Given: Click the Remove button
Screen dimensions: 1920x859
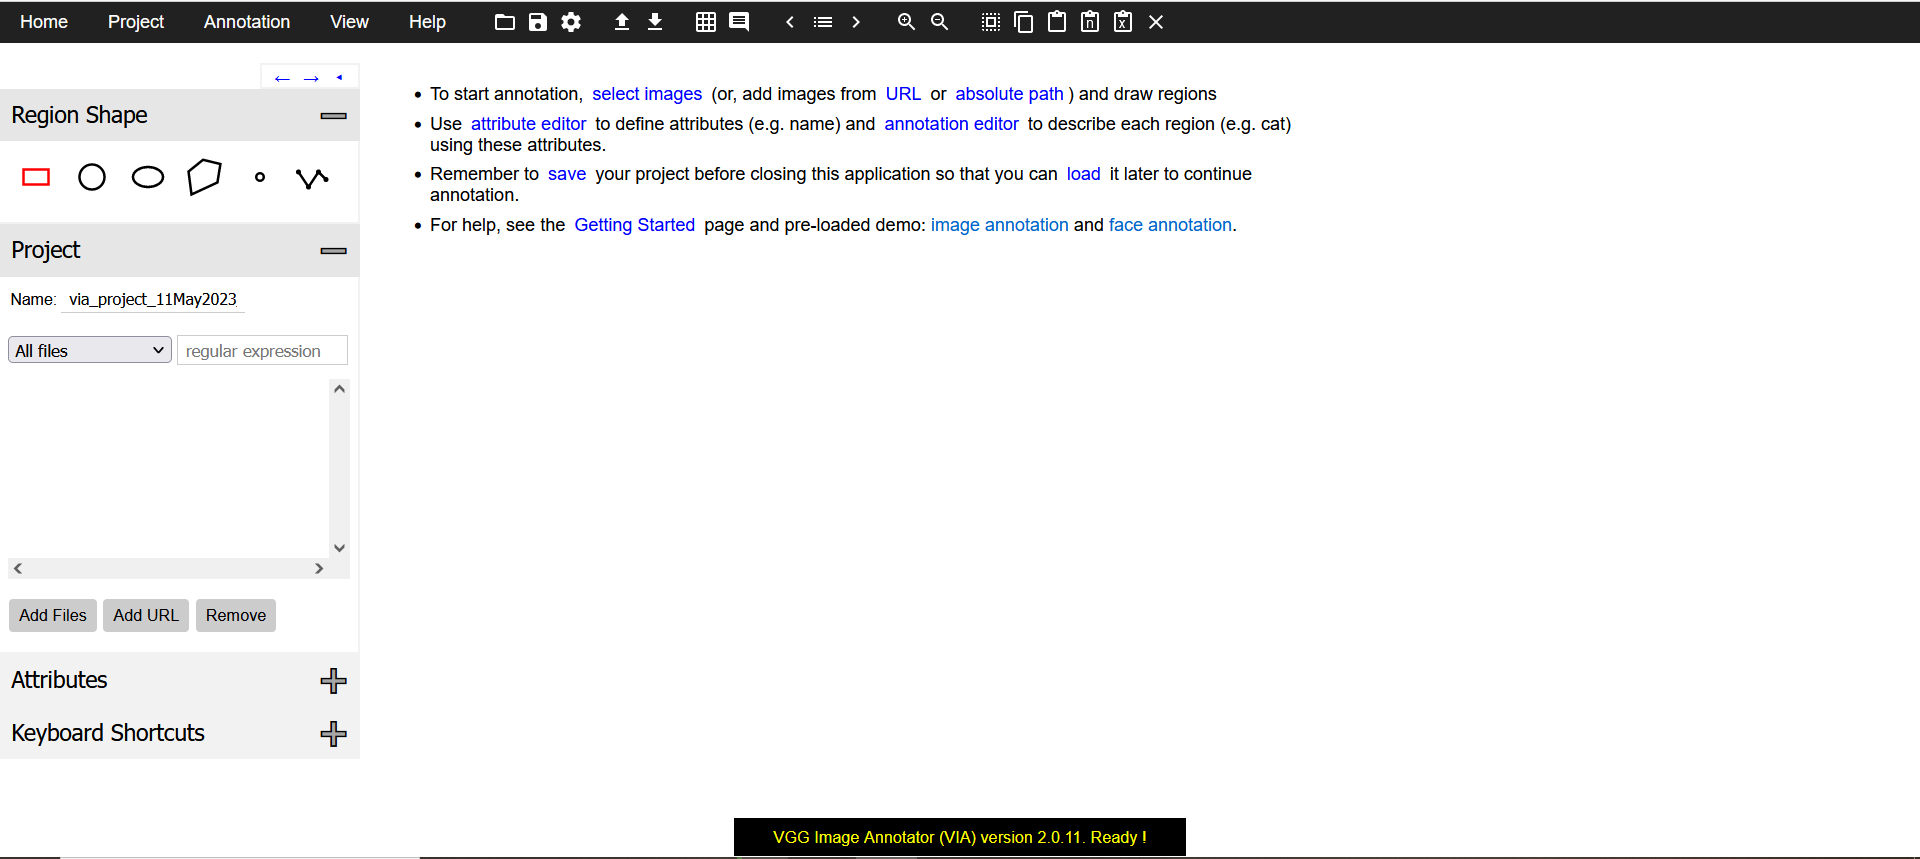Looking at the screenshot, I should point(236,615).
